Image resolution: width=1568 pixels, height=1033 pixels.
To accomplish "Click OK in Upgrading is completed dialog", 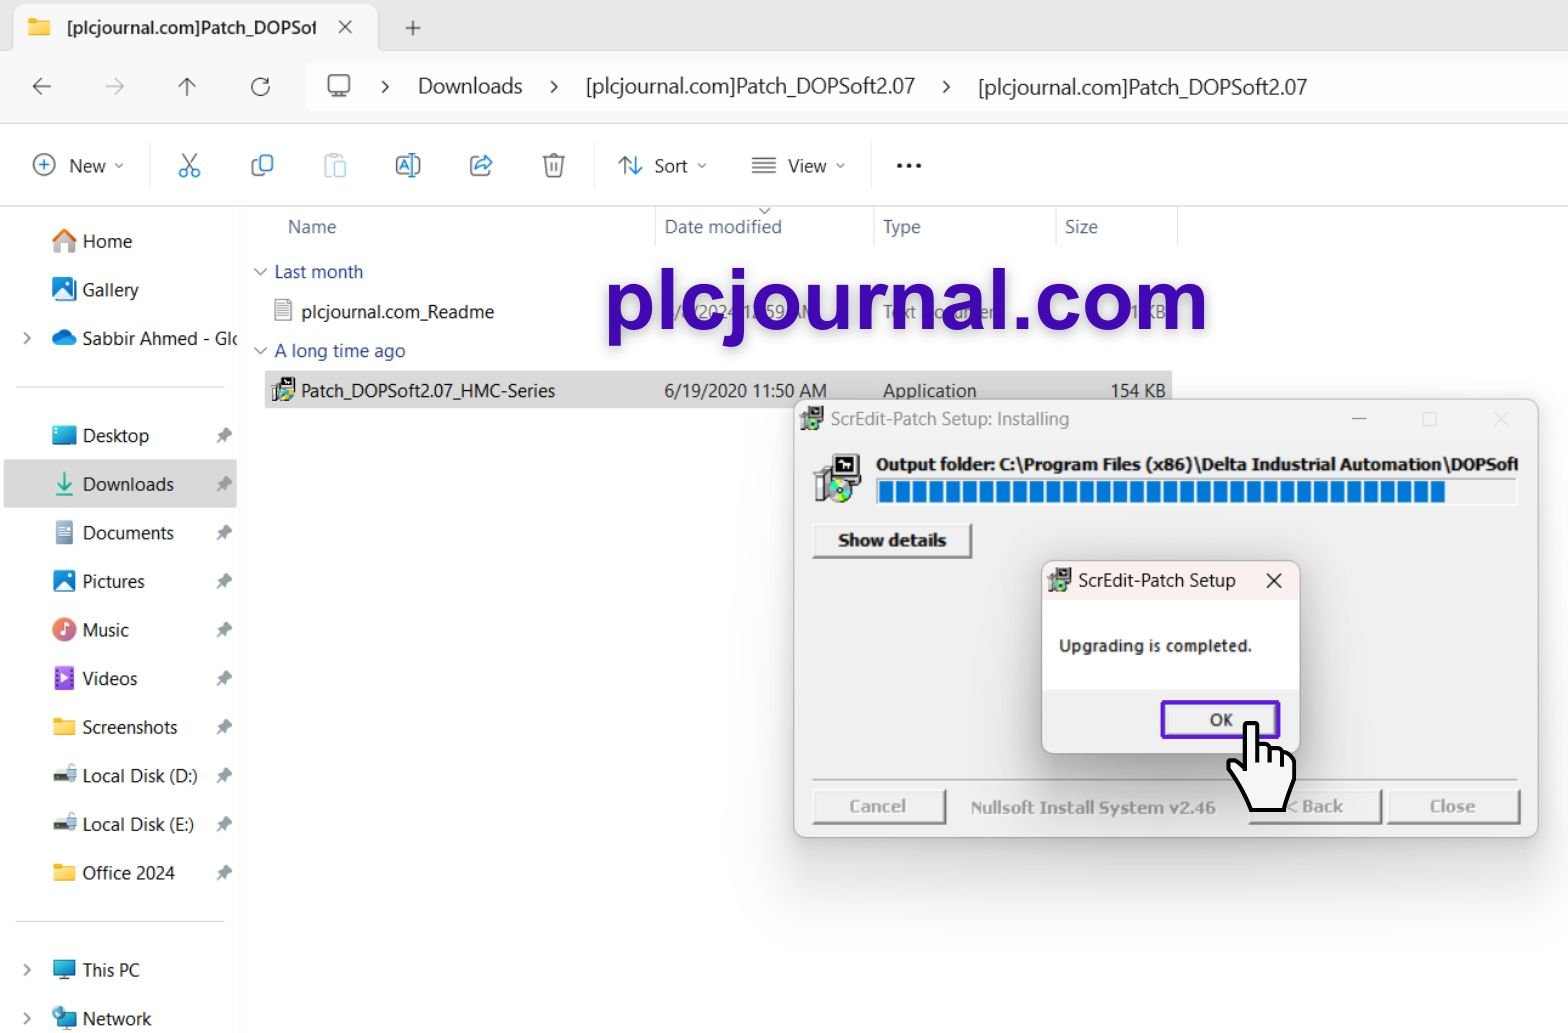I will click(1220, 720).
